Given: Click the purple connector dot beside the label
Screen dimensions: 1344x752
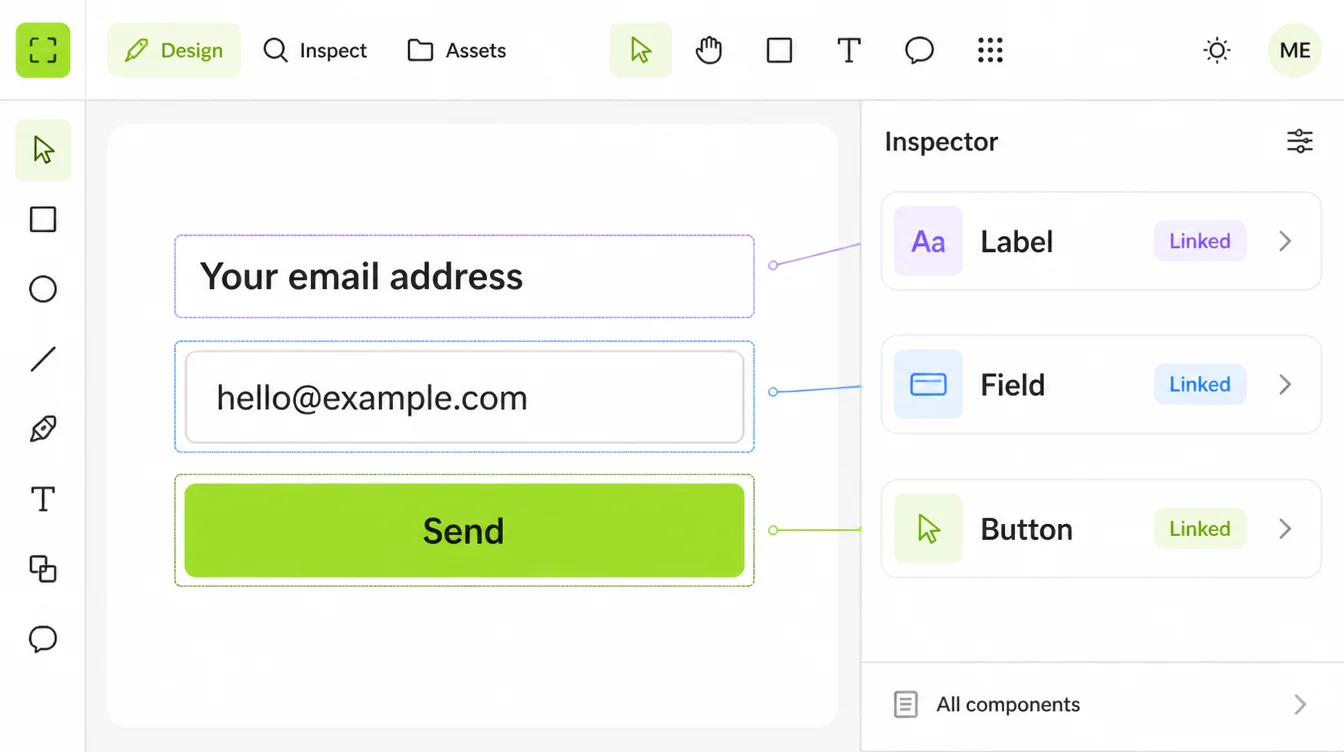Looking at the screenshot, I should (773, 265).
